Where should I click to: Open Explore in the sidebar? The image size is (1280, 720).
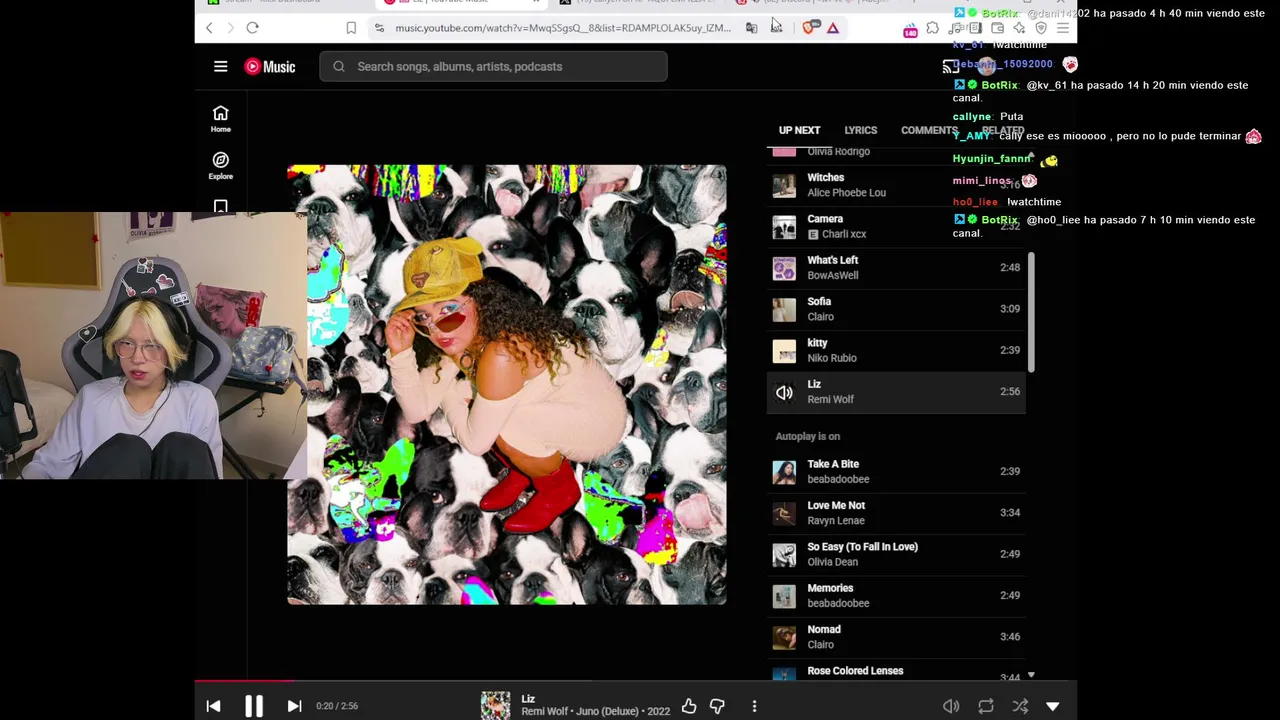[x=221, y=165]
